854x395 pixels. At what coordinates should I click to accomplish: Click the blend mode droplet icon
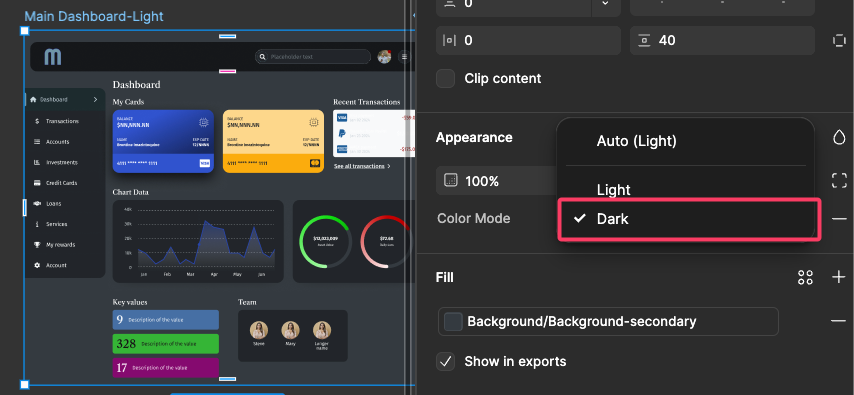[x=839, y=137]
